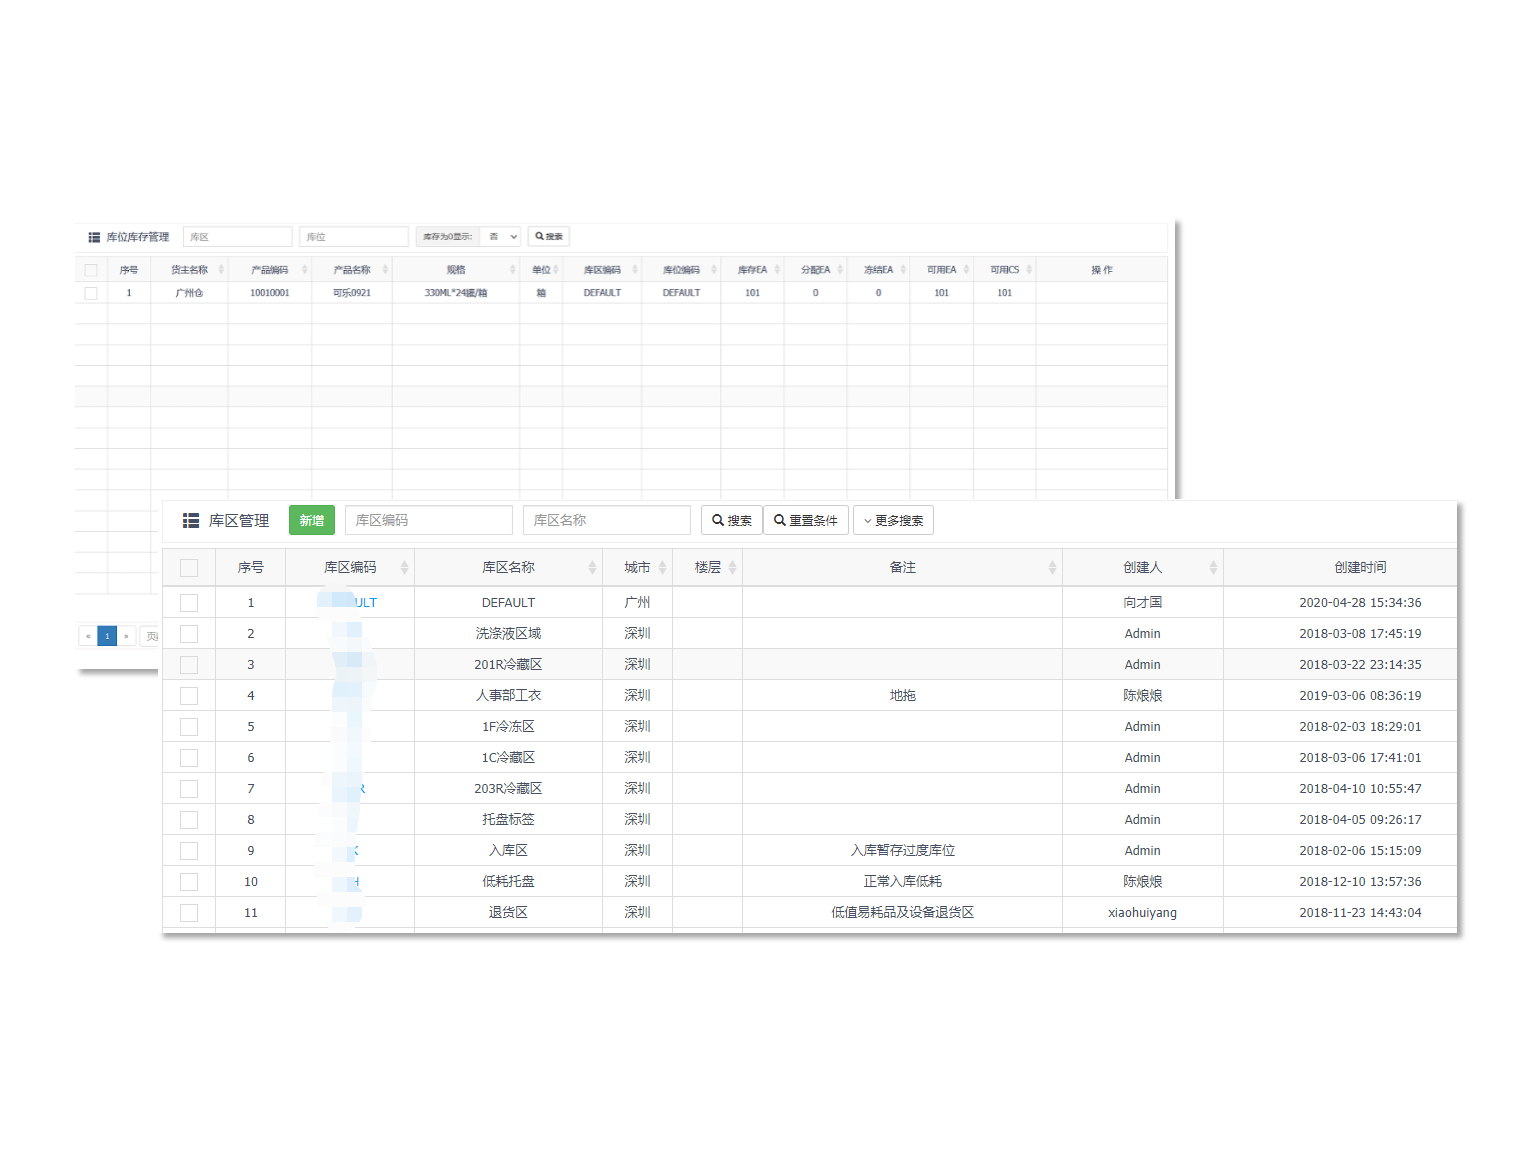The height and width of the screenshot is (1150, 1532).
Task: Sort by 产品编码 in inventory table
Action: tap(305, 270)
